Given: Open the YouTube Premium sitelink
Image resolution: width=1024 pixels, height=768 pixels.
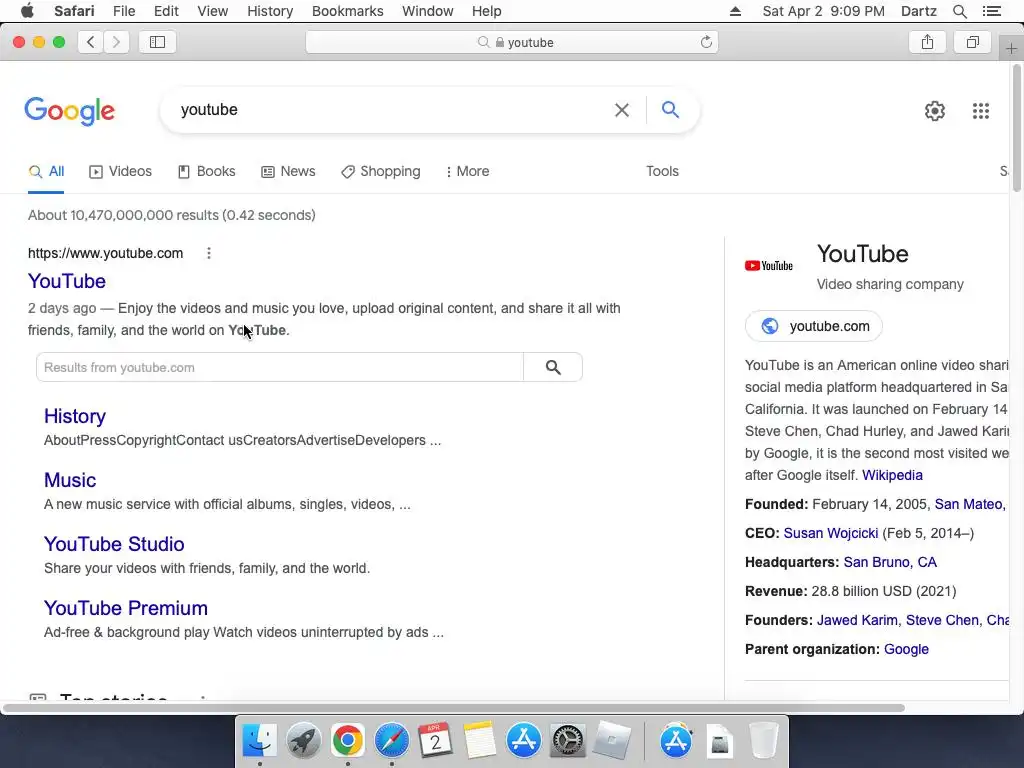Looking at the screenshot, I should coord(125,609).
